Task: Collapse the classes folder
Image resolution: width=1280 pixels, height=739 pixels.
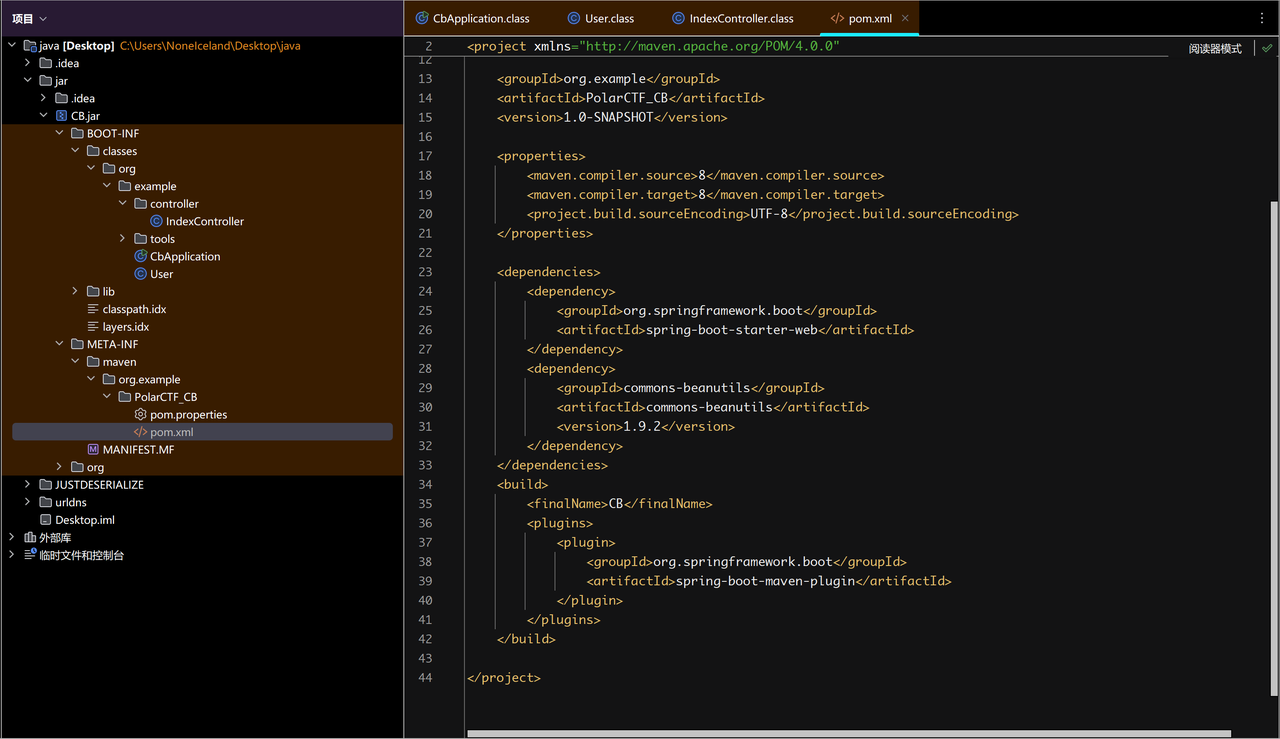Action: (76, 151)
